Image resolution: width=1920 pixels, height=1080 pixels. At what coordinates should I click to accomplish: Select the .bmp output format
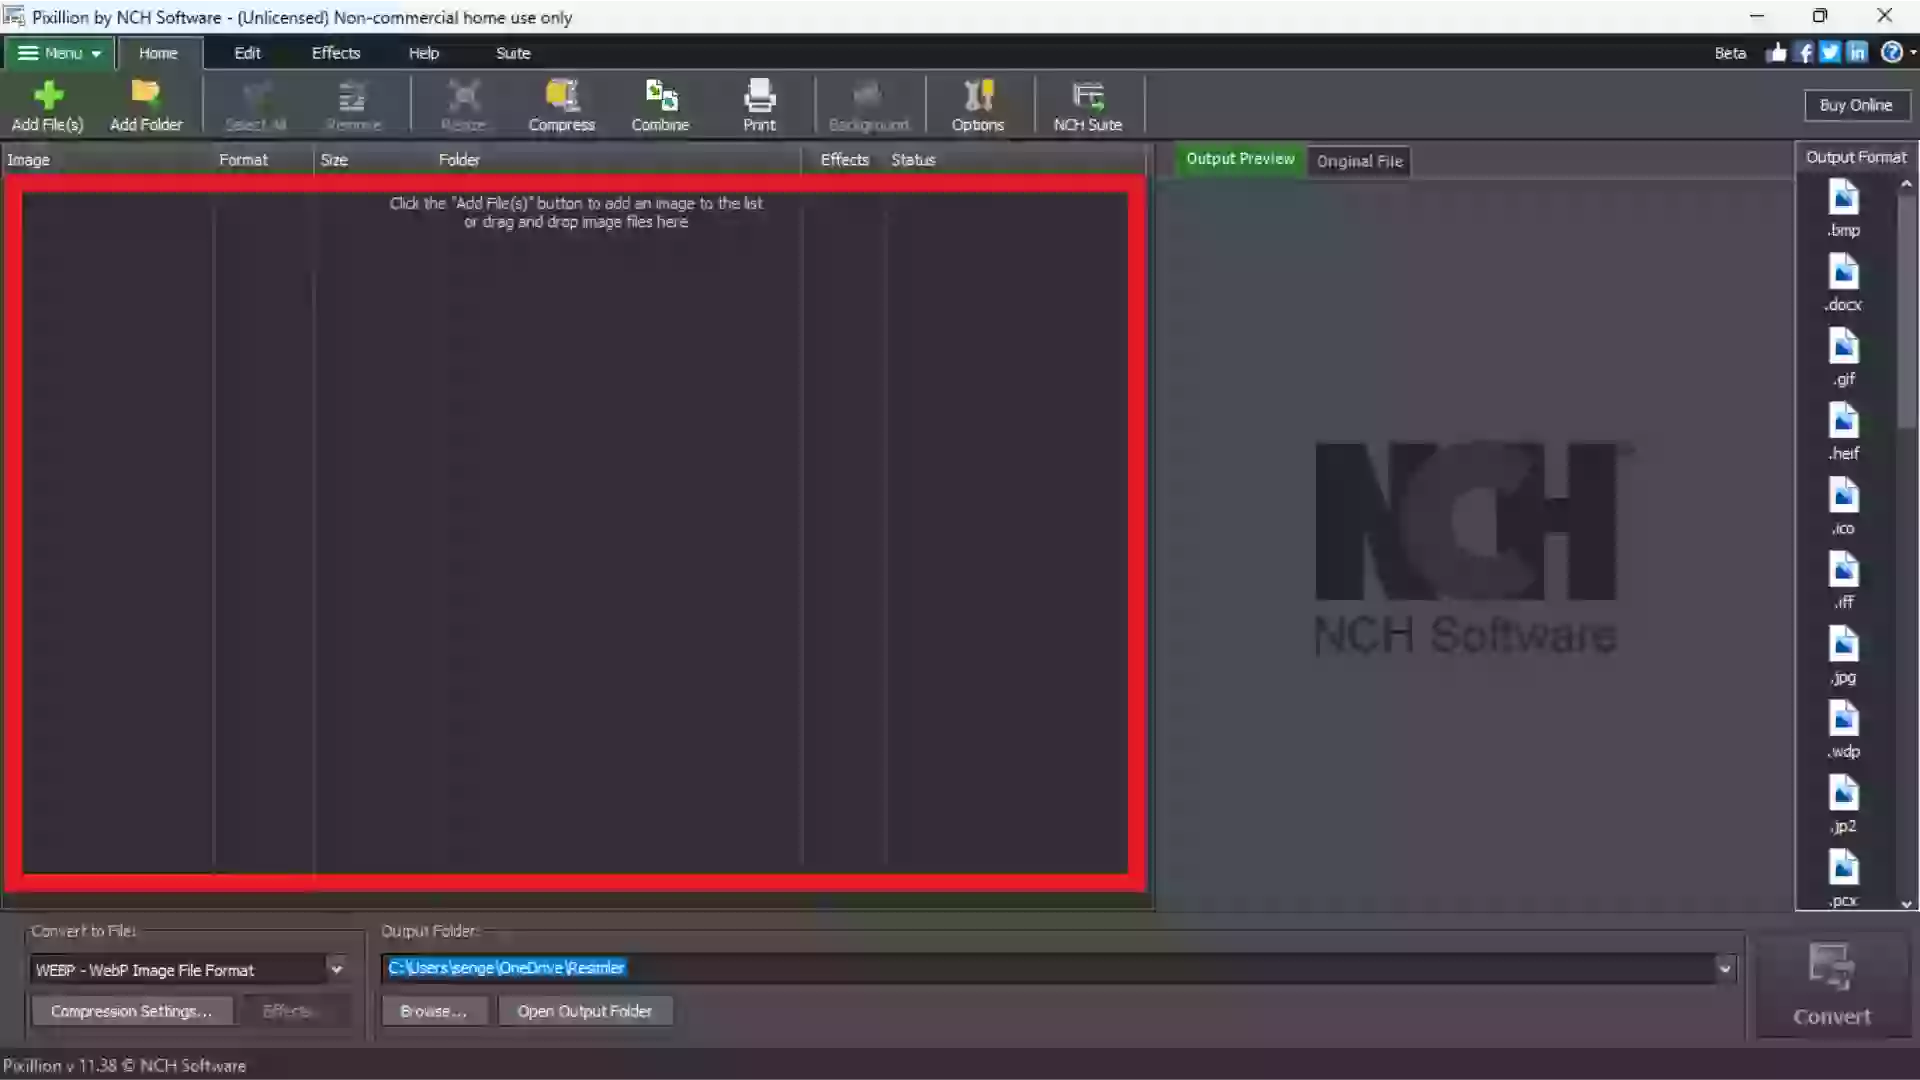click(x=1843, y=208)
